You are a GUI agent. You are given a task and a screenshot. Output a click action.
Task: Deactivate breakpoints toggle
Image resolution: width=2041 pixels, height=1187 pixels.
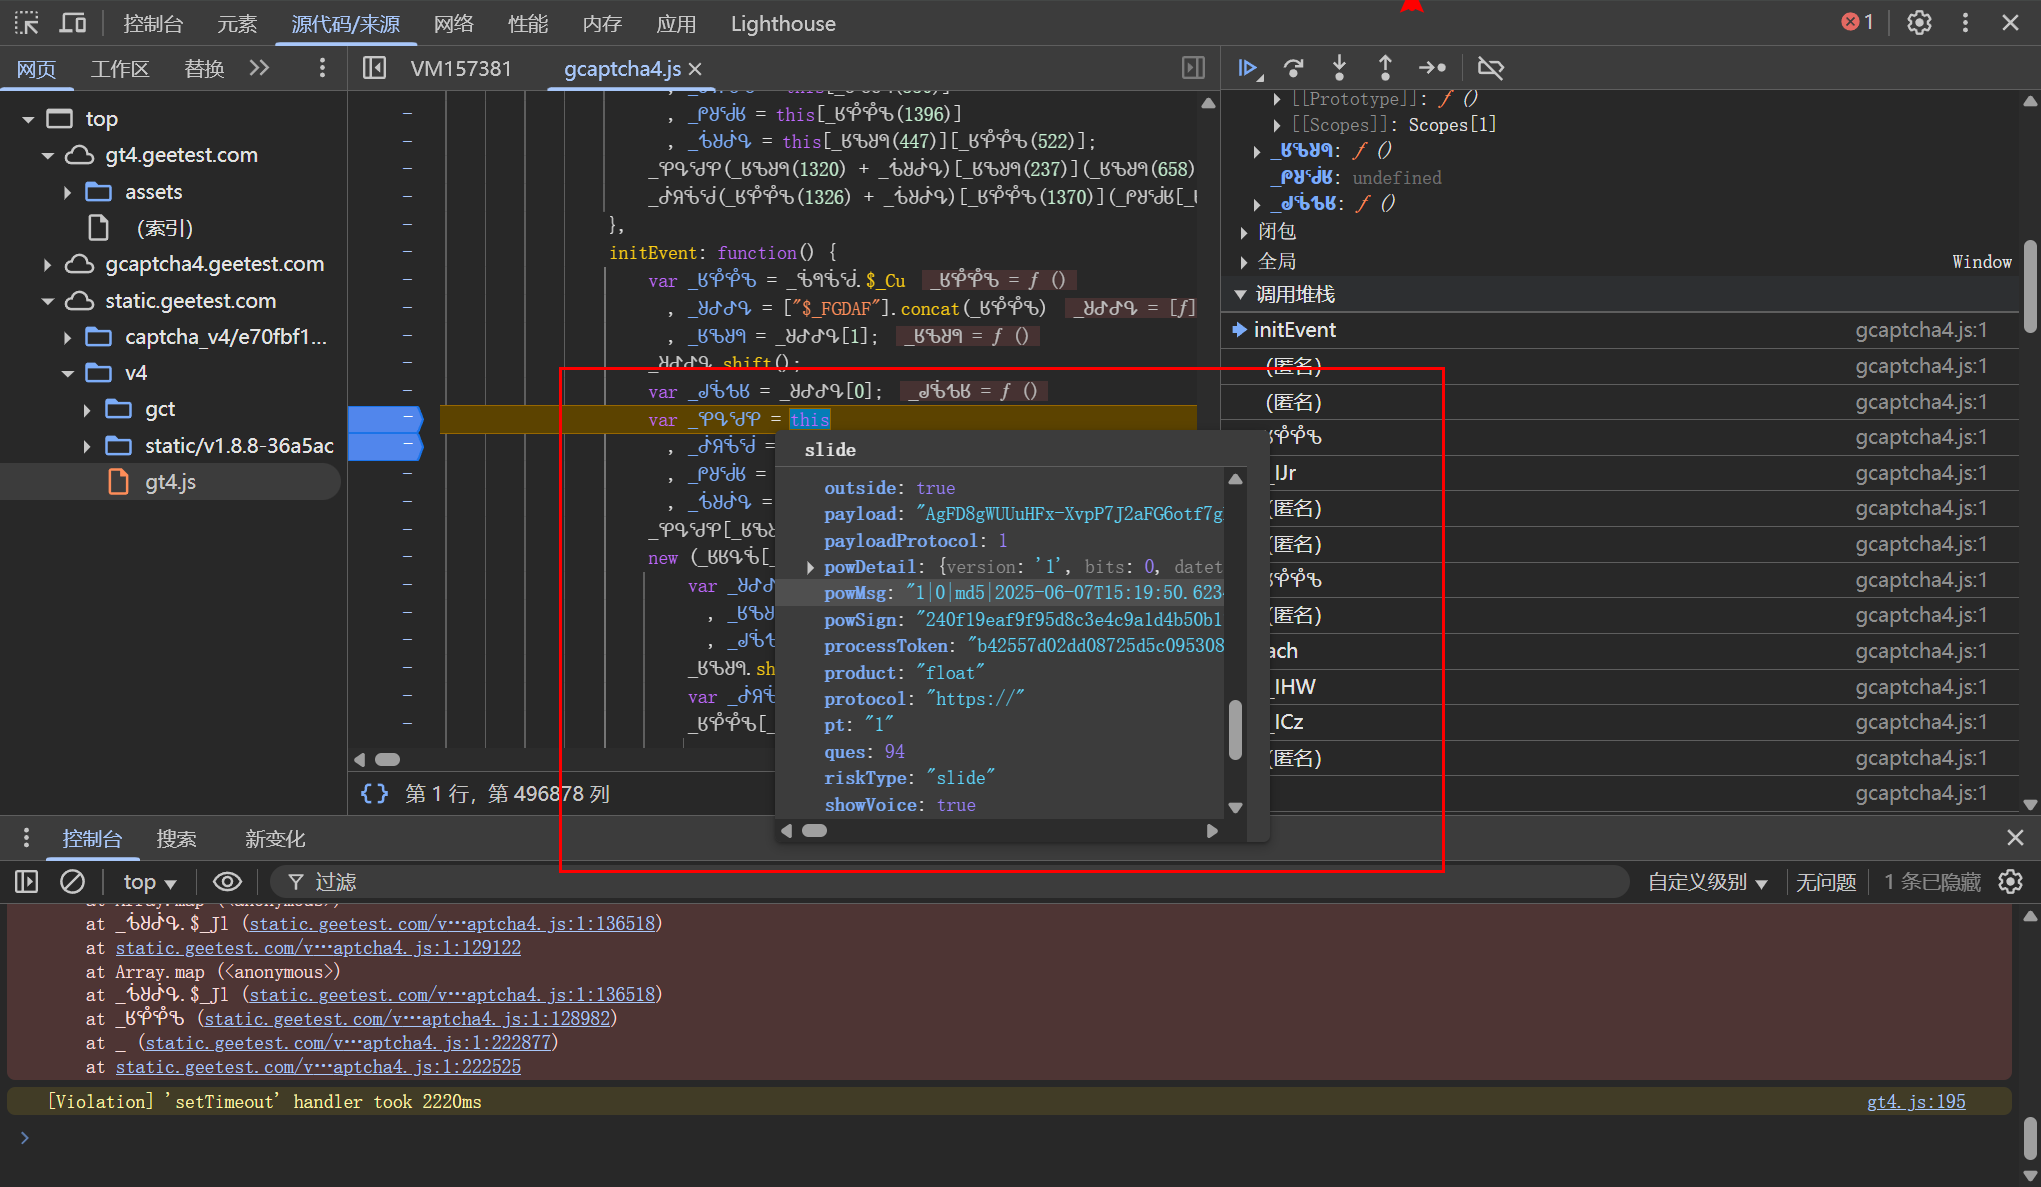(1490, 68)
